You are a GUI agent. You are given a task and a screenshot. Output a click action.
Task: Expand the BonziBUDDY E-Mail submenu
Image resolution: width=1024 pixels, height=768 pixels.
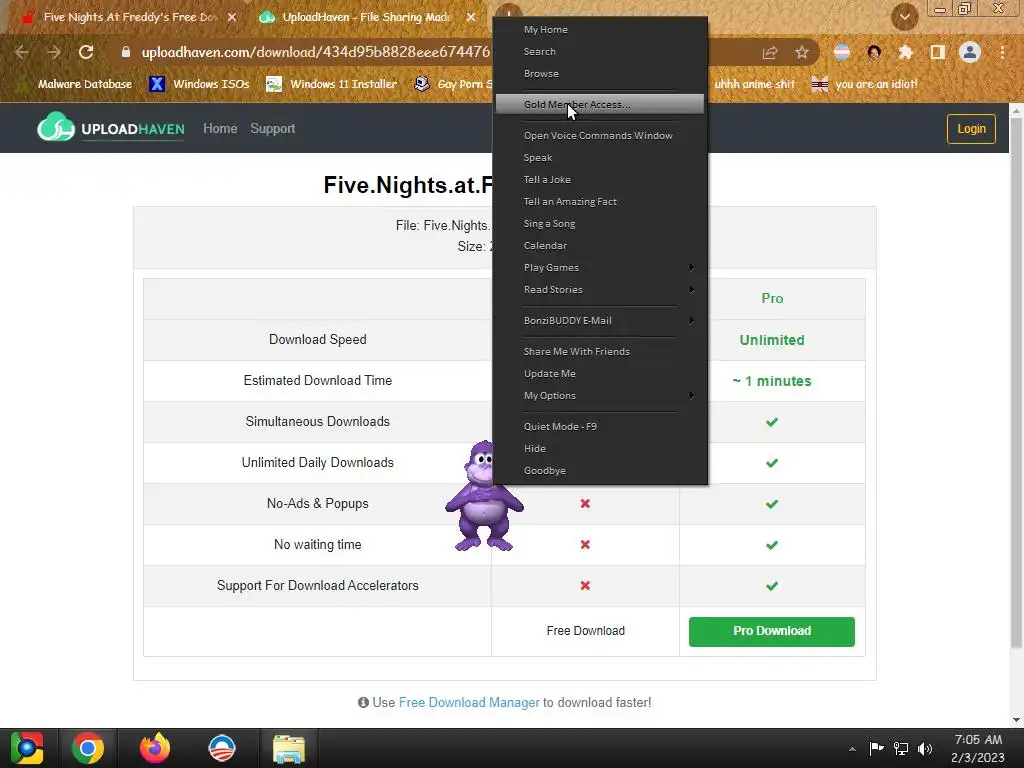[600, 321]
